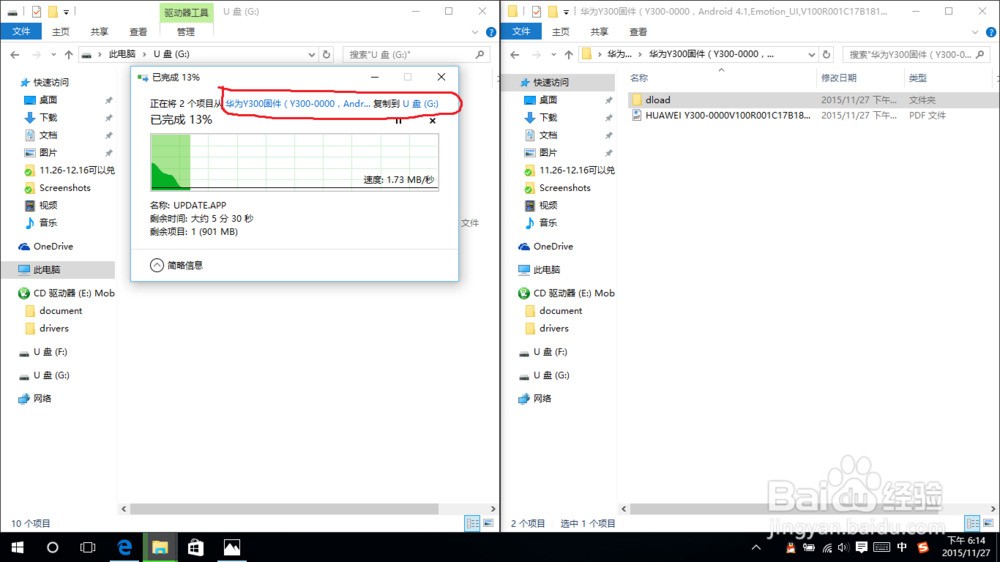Switch right window to large icons view

coord(989,524)
